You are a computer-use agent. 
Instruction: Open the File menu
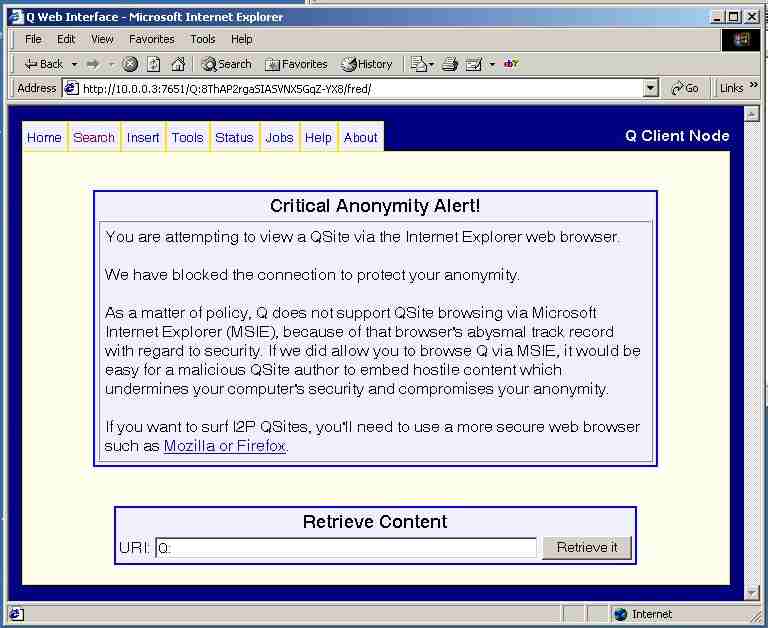(33, 39)
